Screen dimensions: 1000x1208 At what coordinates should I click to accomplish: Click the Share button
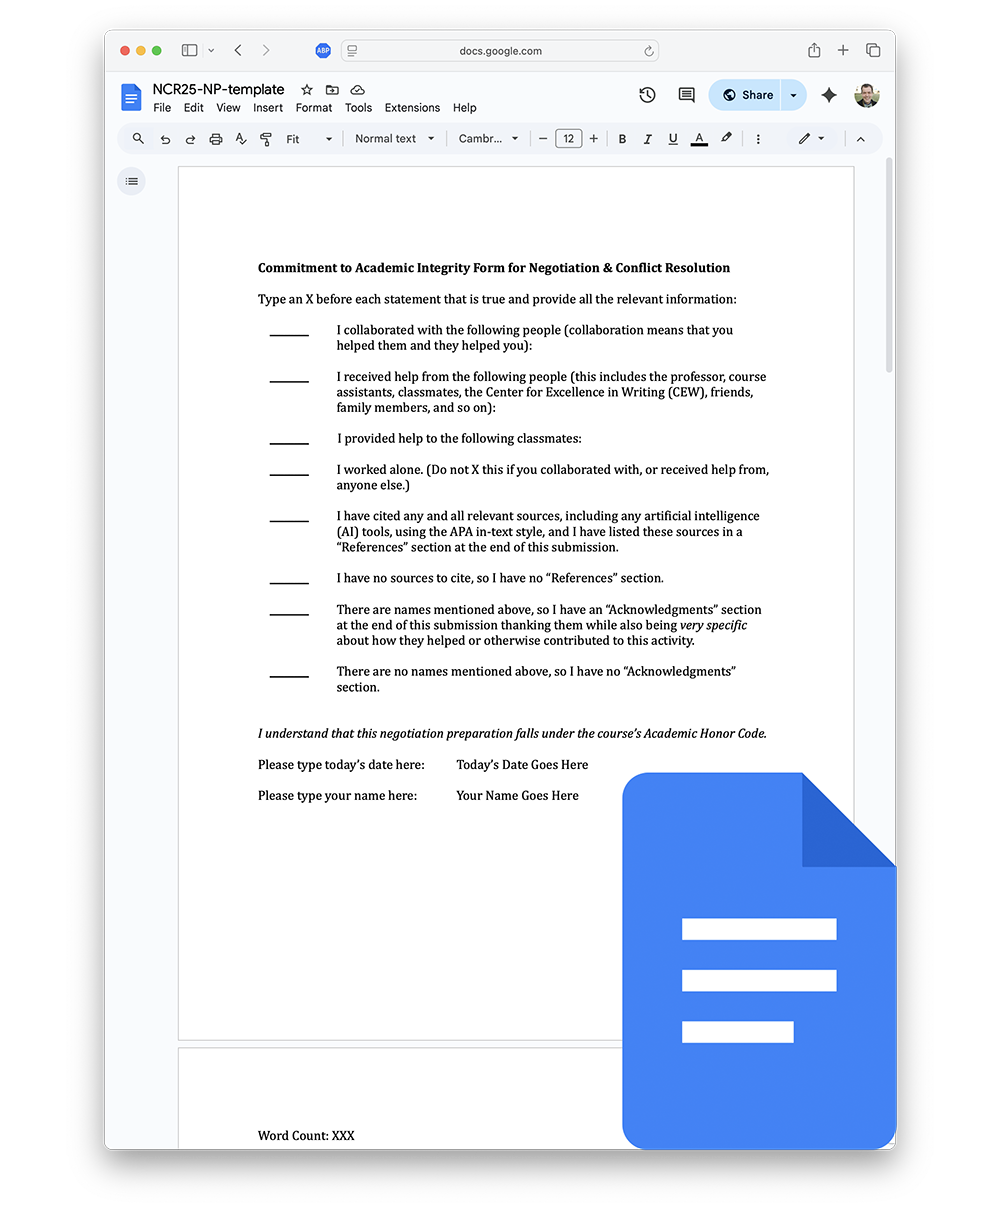point(746,95)
